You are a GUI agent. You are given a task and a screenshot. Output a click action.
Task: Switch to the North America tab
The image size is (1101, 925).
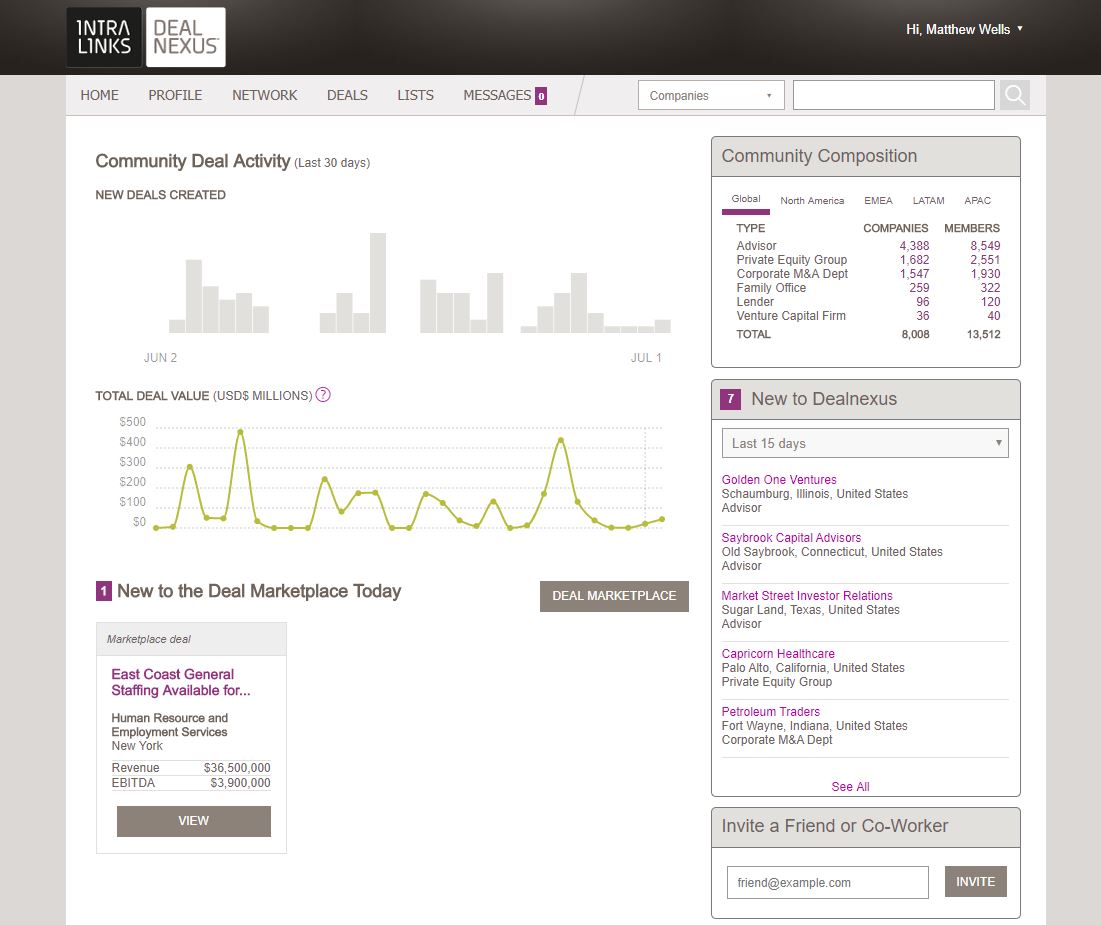(812, 200)
